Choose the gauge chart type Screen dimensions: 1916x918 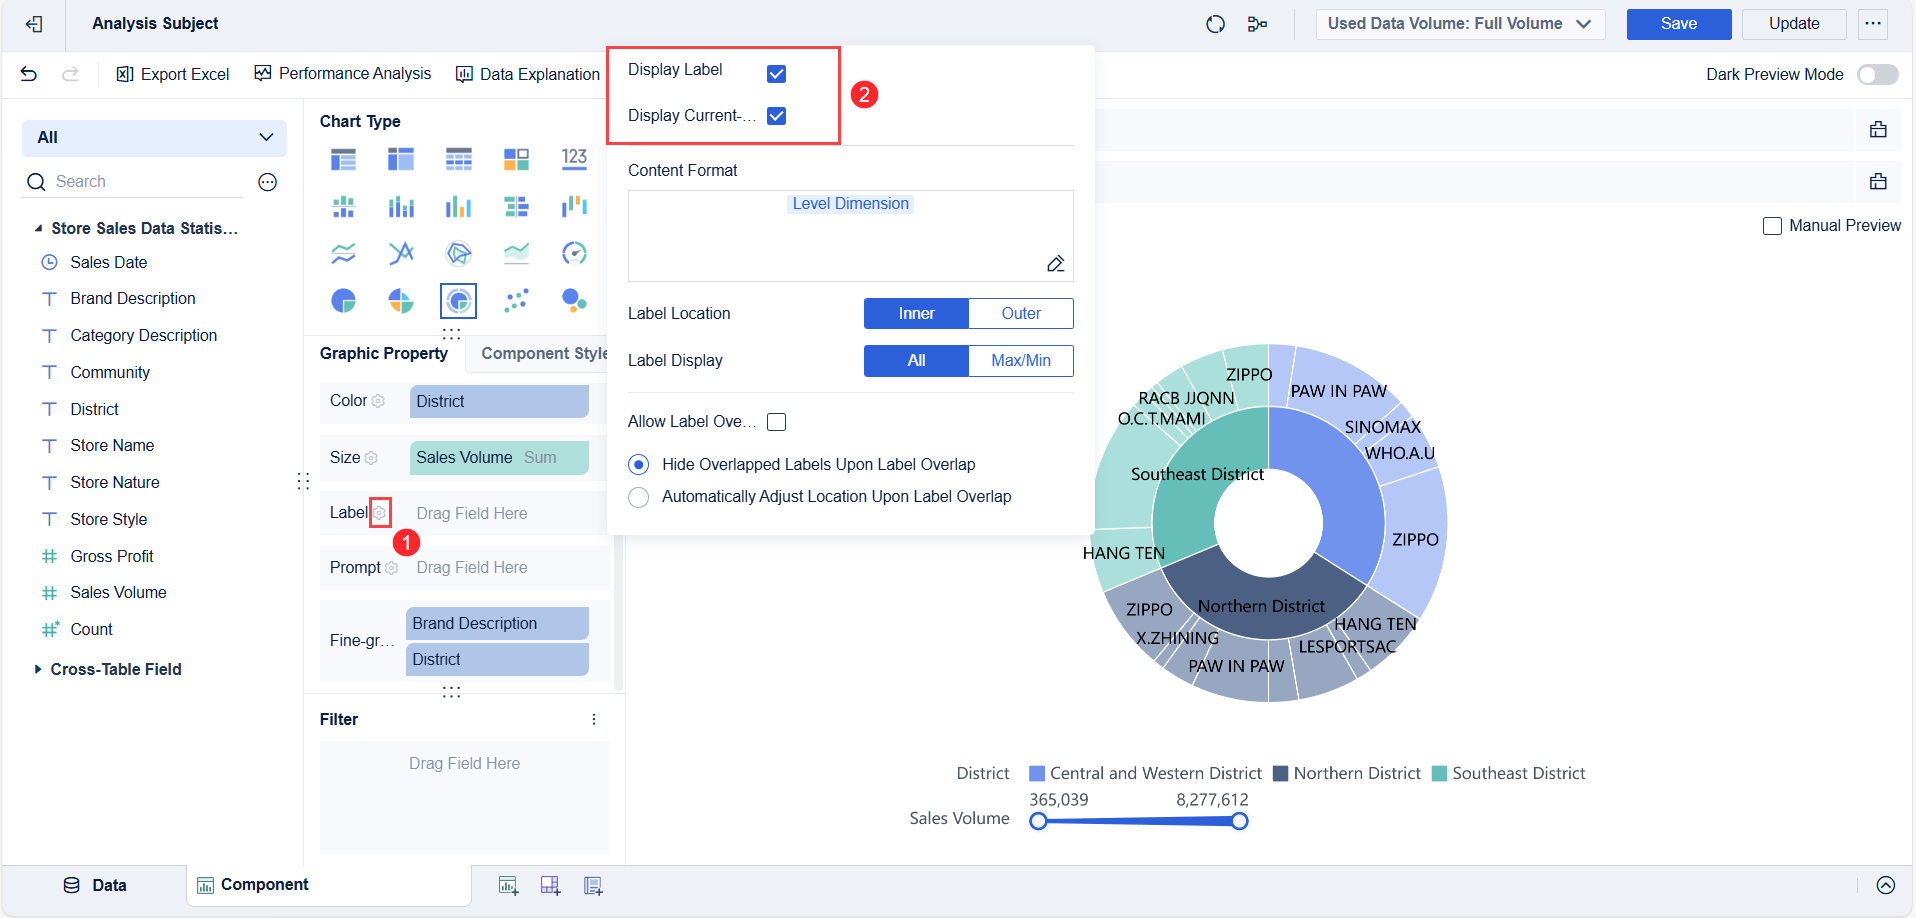pyautogui.click(x=575, y=253)
